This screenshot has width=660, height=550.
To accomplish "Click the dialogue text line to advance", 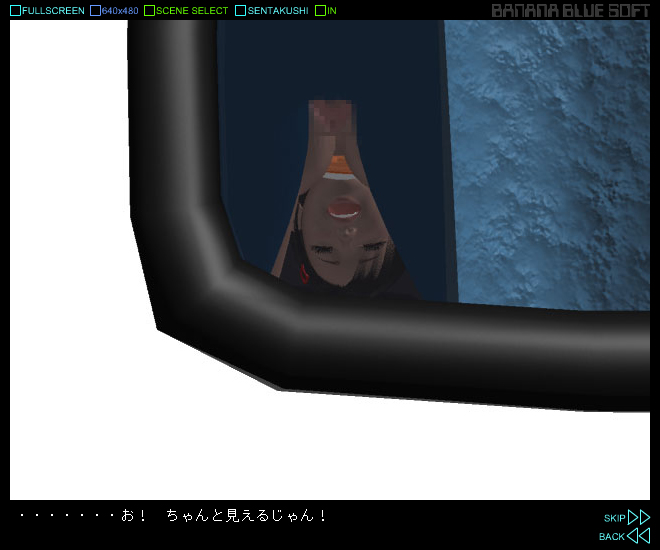I will 173,515.
